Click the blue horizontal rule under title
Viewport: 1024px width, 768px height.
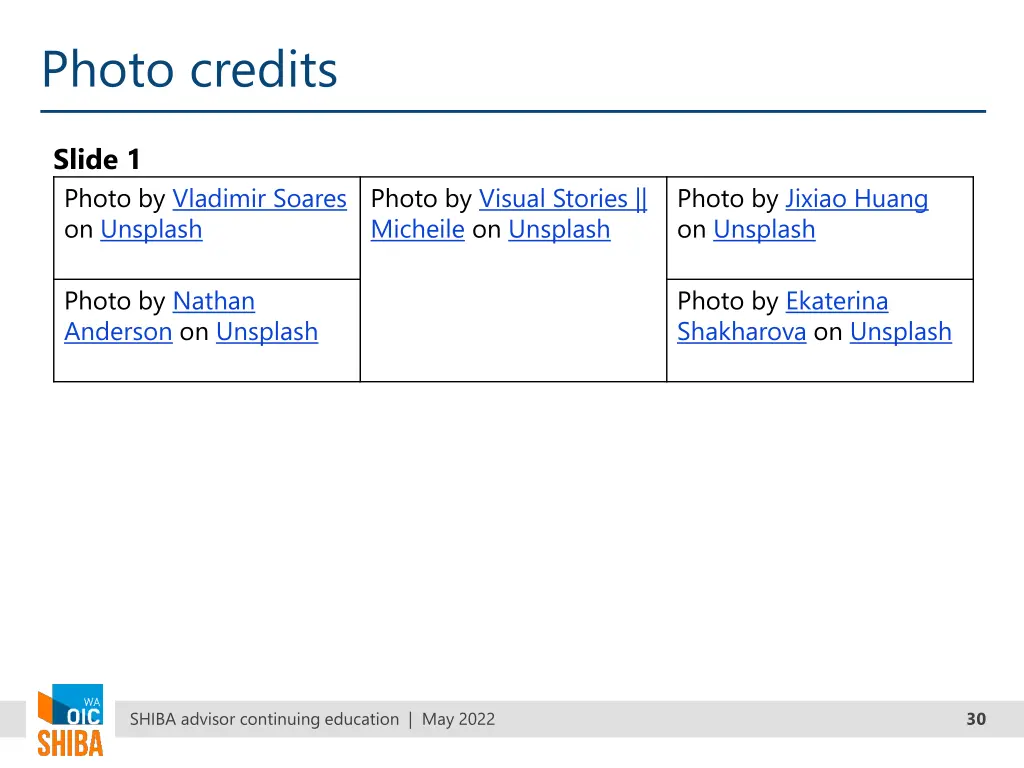pos(513,112)
